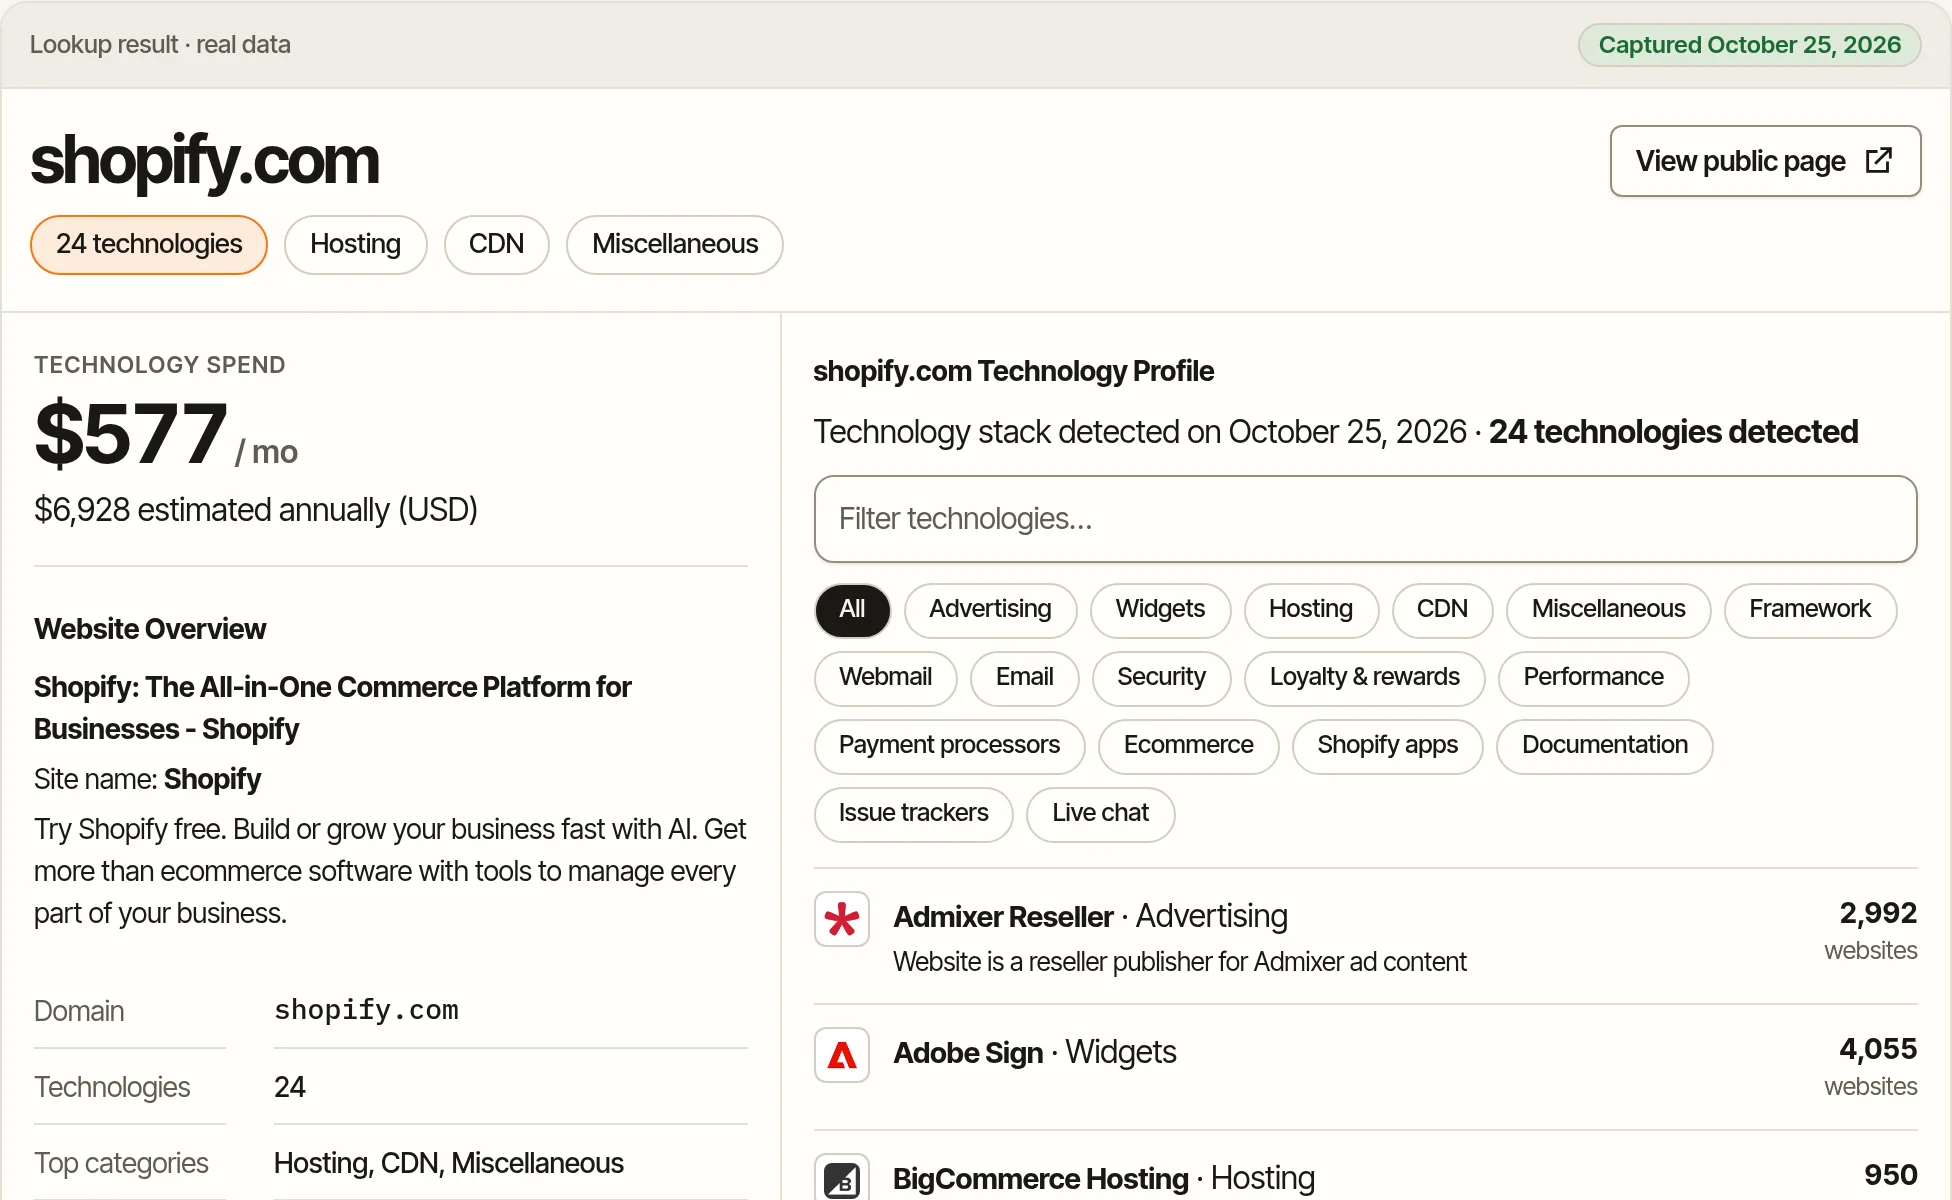The image size is (1952, 1200).
Task: Click the Hosting pill under shopify.com heading
Action: (355, 245)
